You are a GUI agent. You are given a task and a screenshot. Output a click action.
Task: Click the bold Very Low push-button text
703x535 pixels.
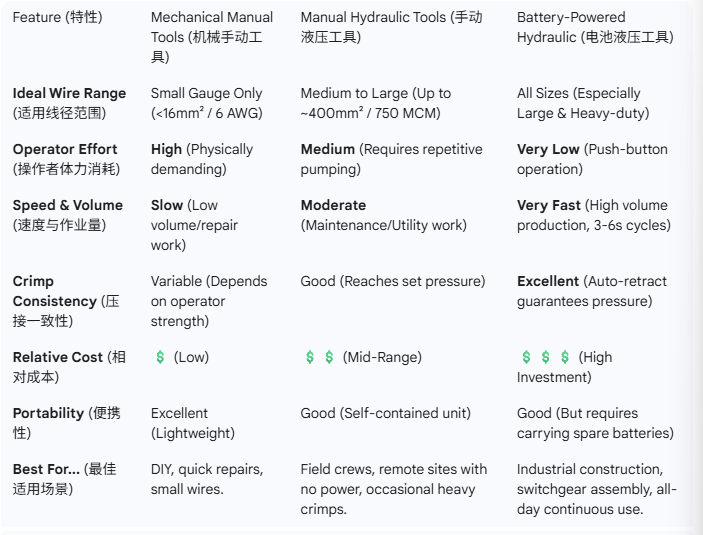pos(548,149)
